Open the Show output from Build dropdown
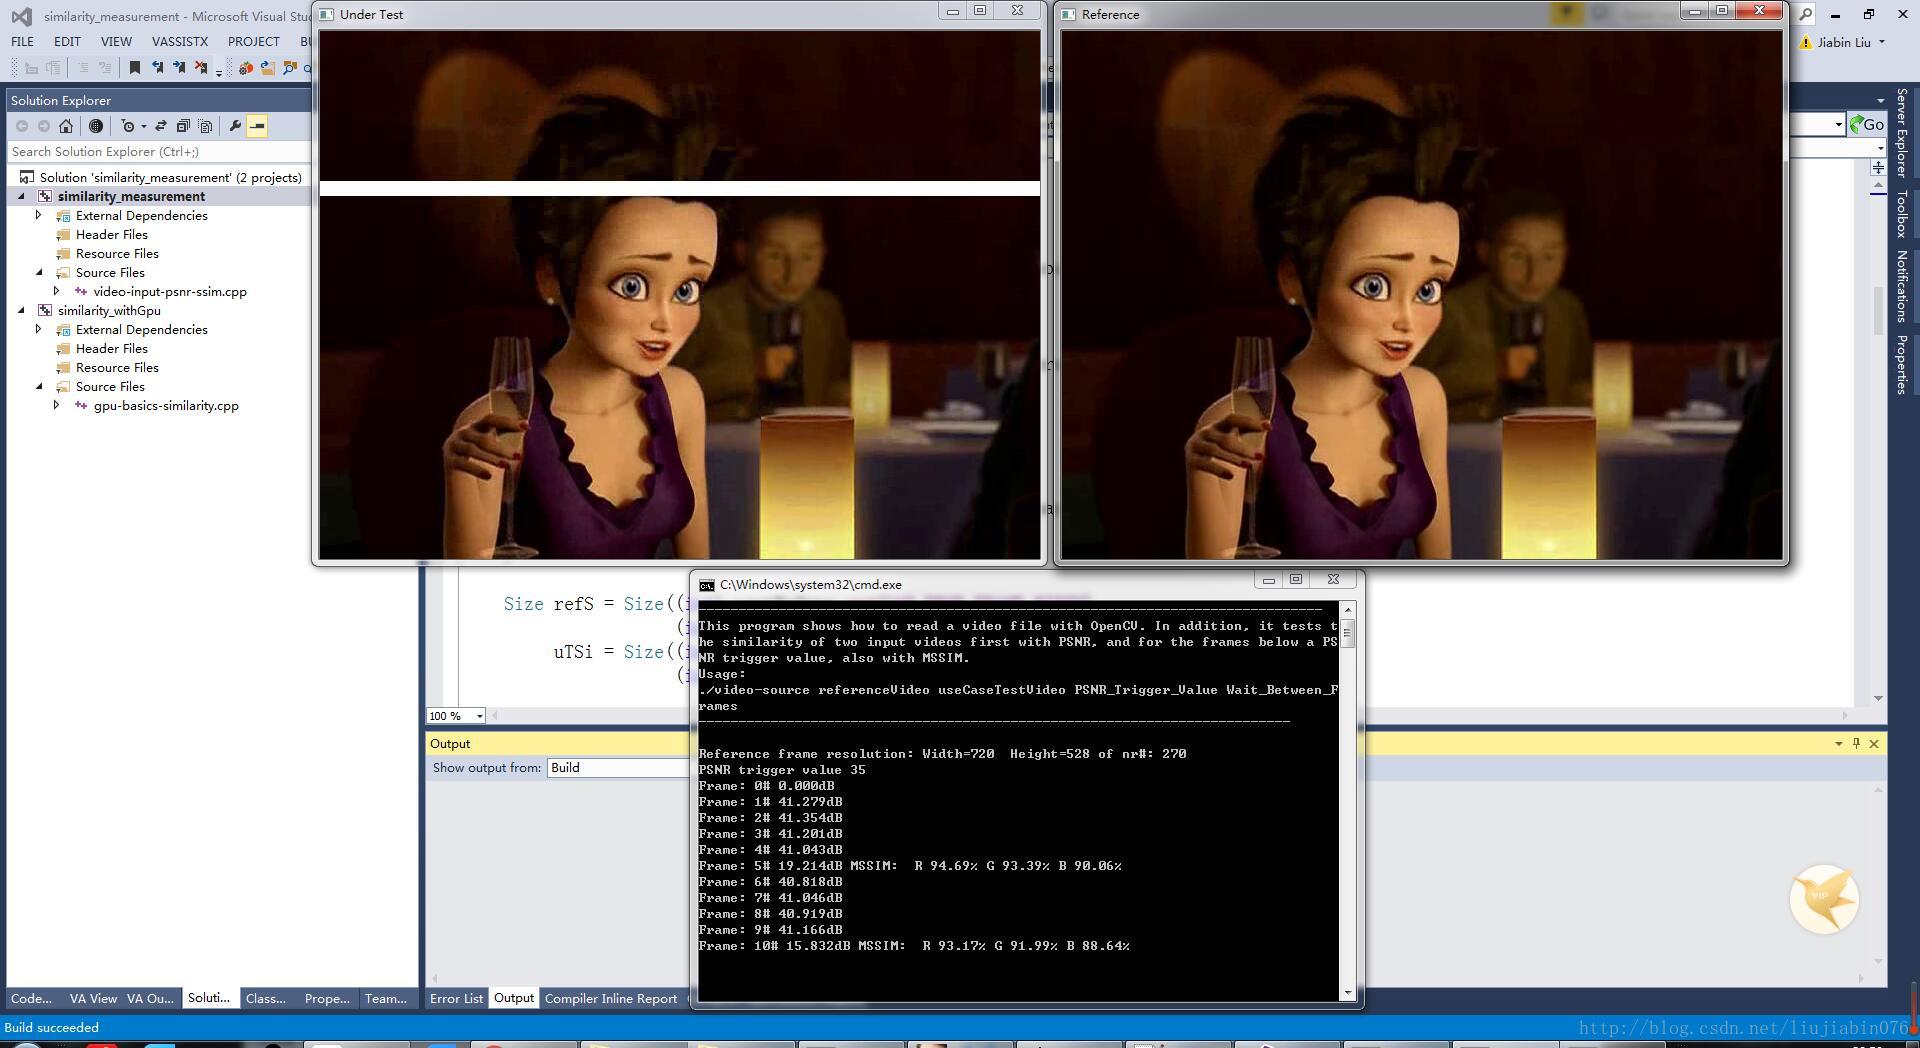The image size is (1920, 1048). coord(617,768)
